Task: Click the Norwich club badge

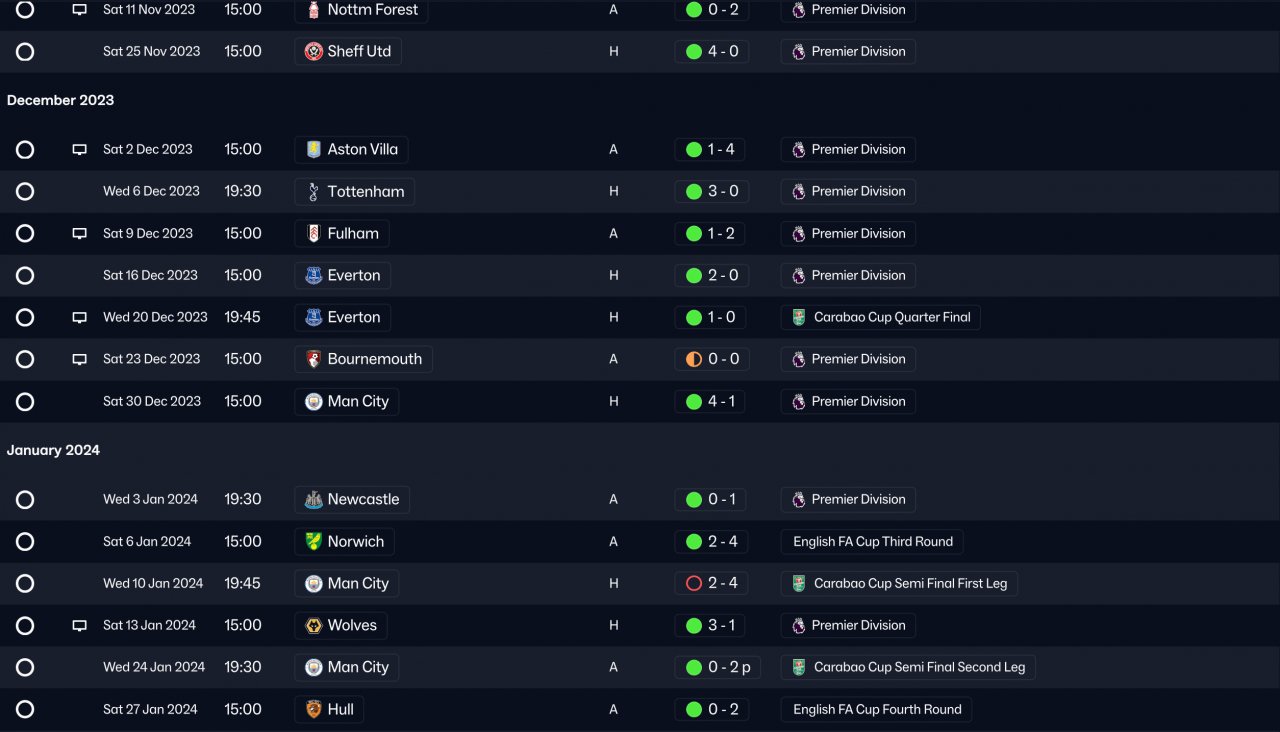Action: click(314, 542)
